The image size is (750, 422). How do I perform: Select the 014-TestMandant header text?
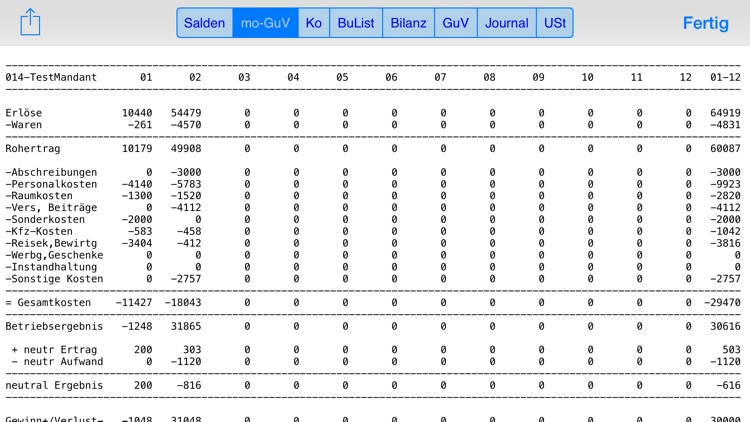(51, 78)
